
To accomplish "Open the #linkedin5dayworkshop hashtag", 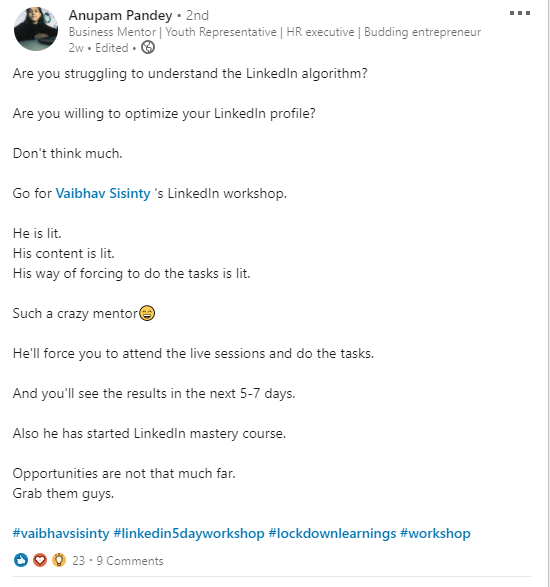I will [x=189, y=533].
